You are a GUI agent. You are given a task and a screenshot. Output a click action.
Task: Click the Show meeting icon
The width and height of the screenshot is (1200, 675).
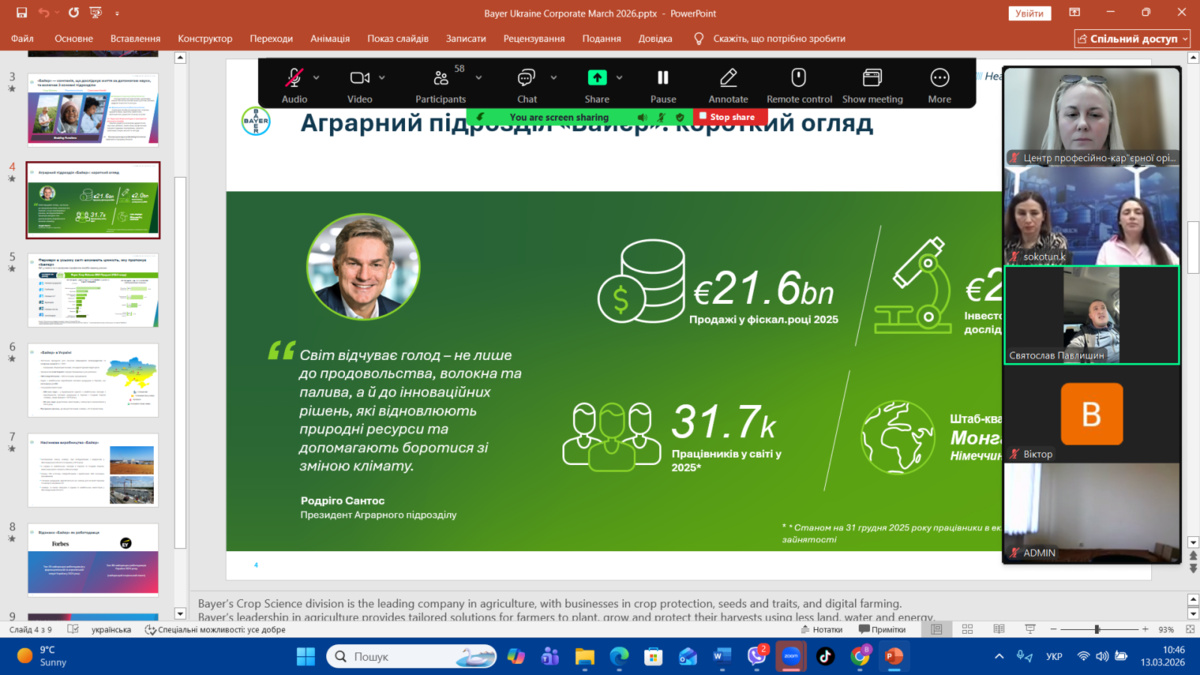(872, 78)
